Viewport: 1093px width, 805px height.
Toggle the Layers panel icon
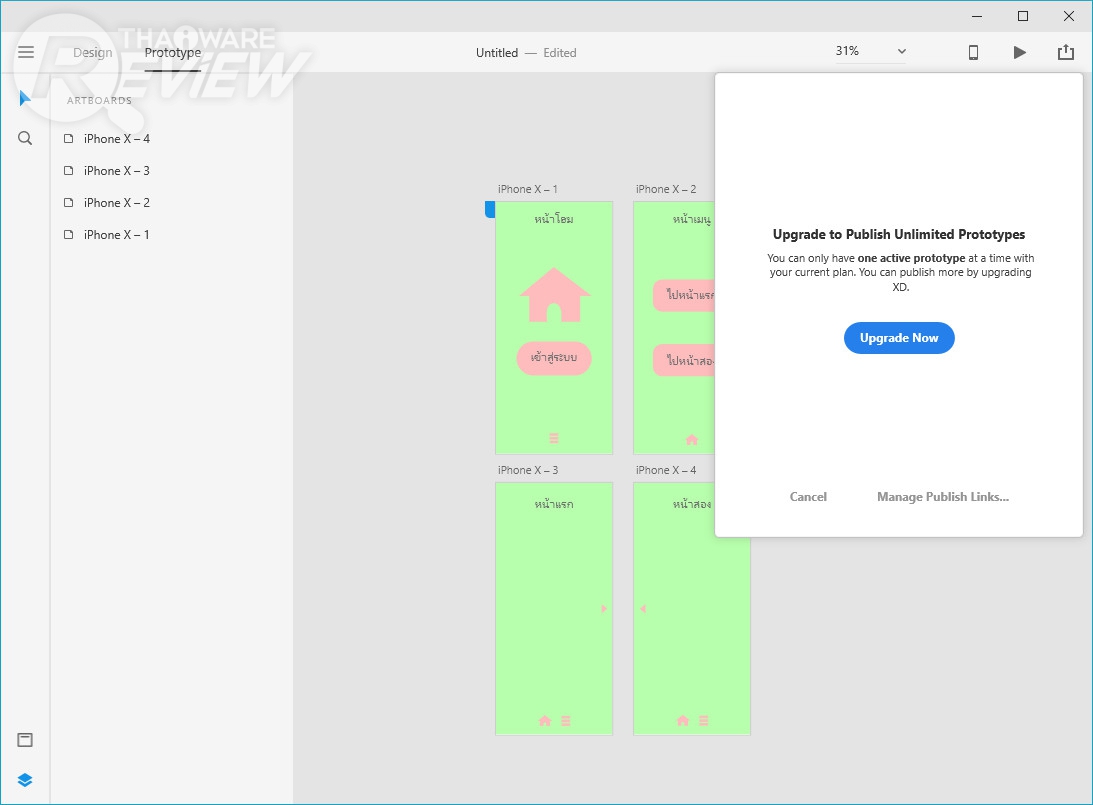coord(24,780)
